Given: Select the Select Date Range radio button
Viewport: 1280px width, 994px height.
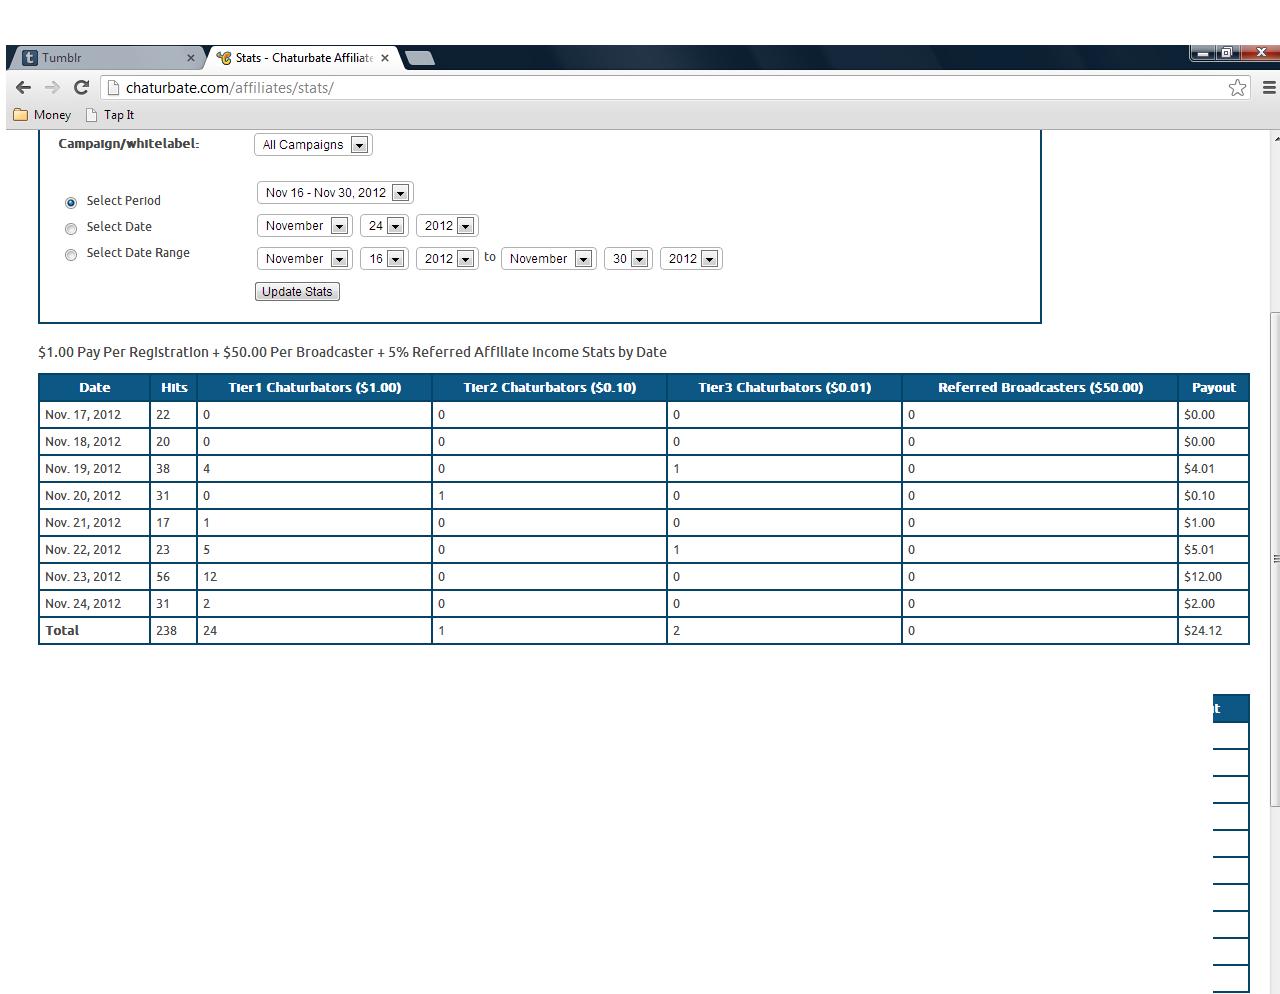Looking at the screenshot, I should [71, 254].
